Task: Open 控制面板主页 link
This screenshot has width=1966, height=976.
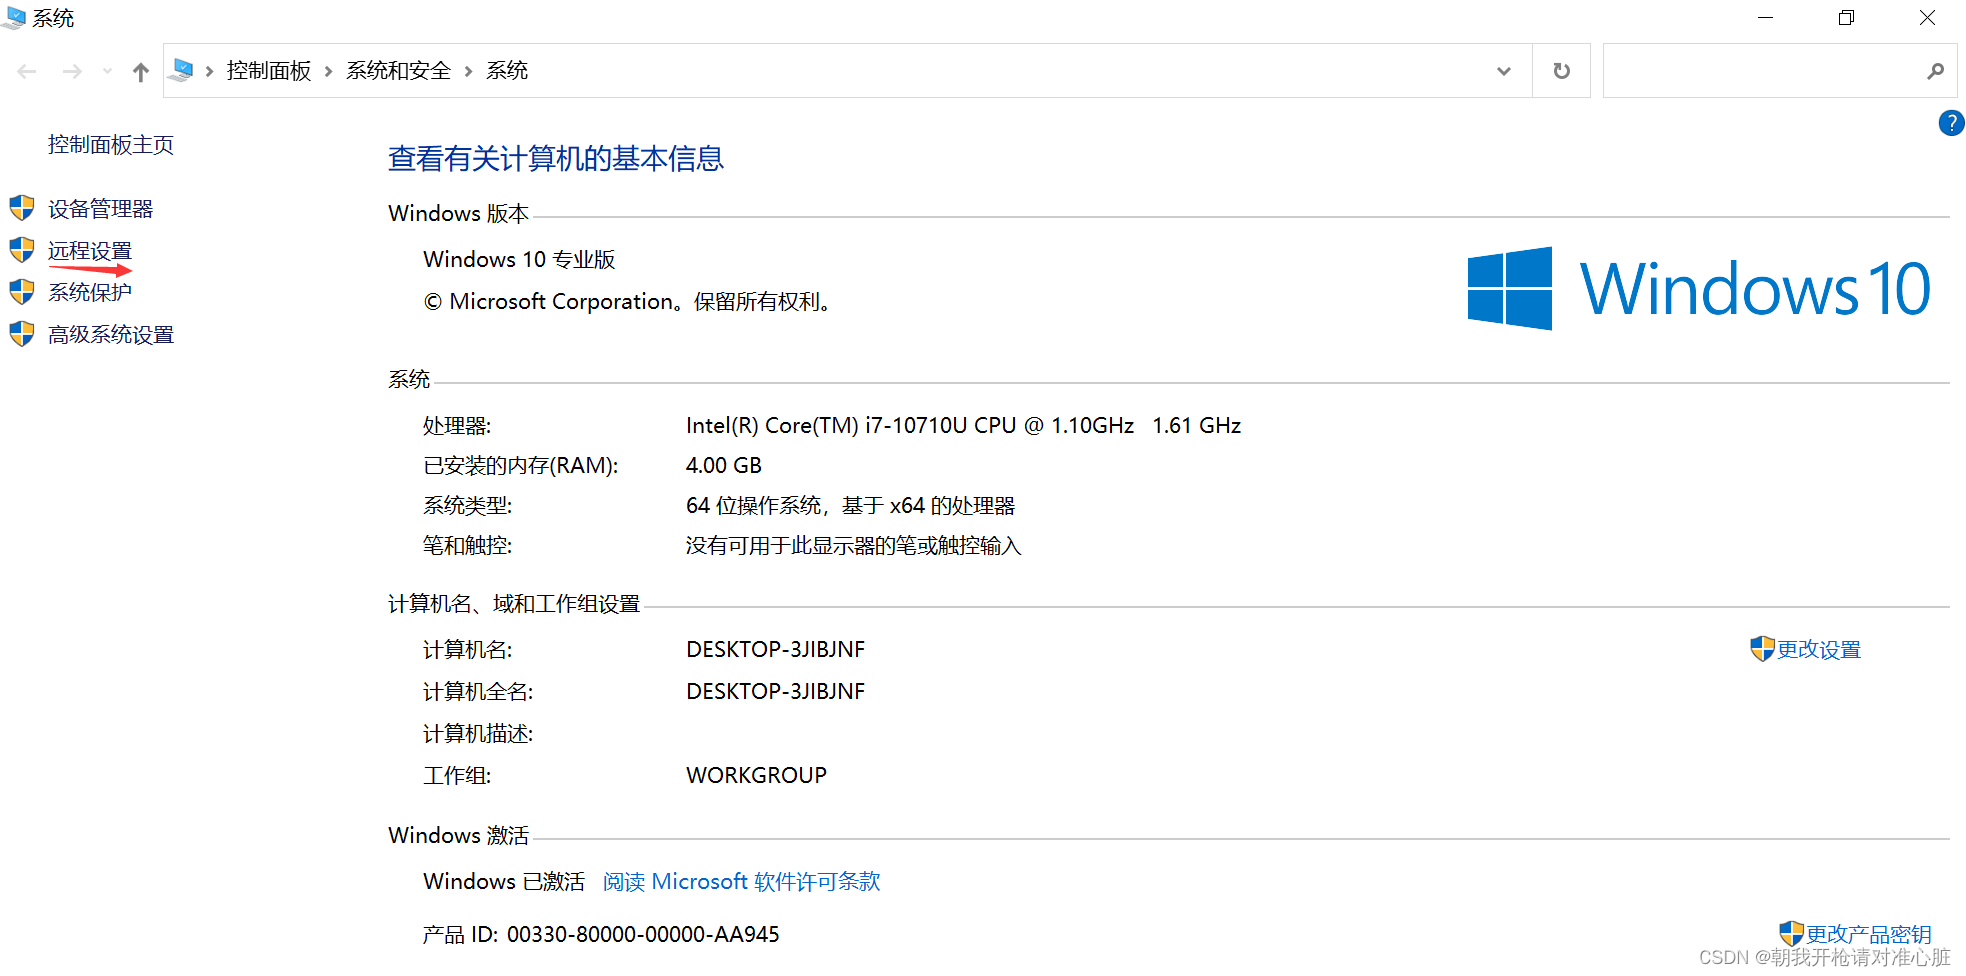Action: (x=111, y=145)
